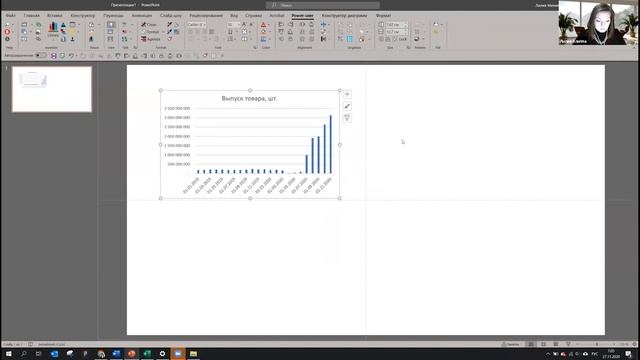This screenshot has height=360, width=640.
Task: Open Task View from the taskbar
Action: point(39,354)
